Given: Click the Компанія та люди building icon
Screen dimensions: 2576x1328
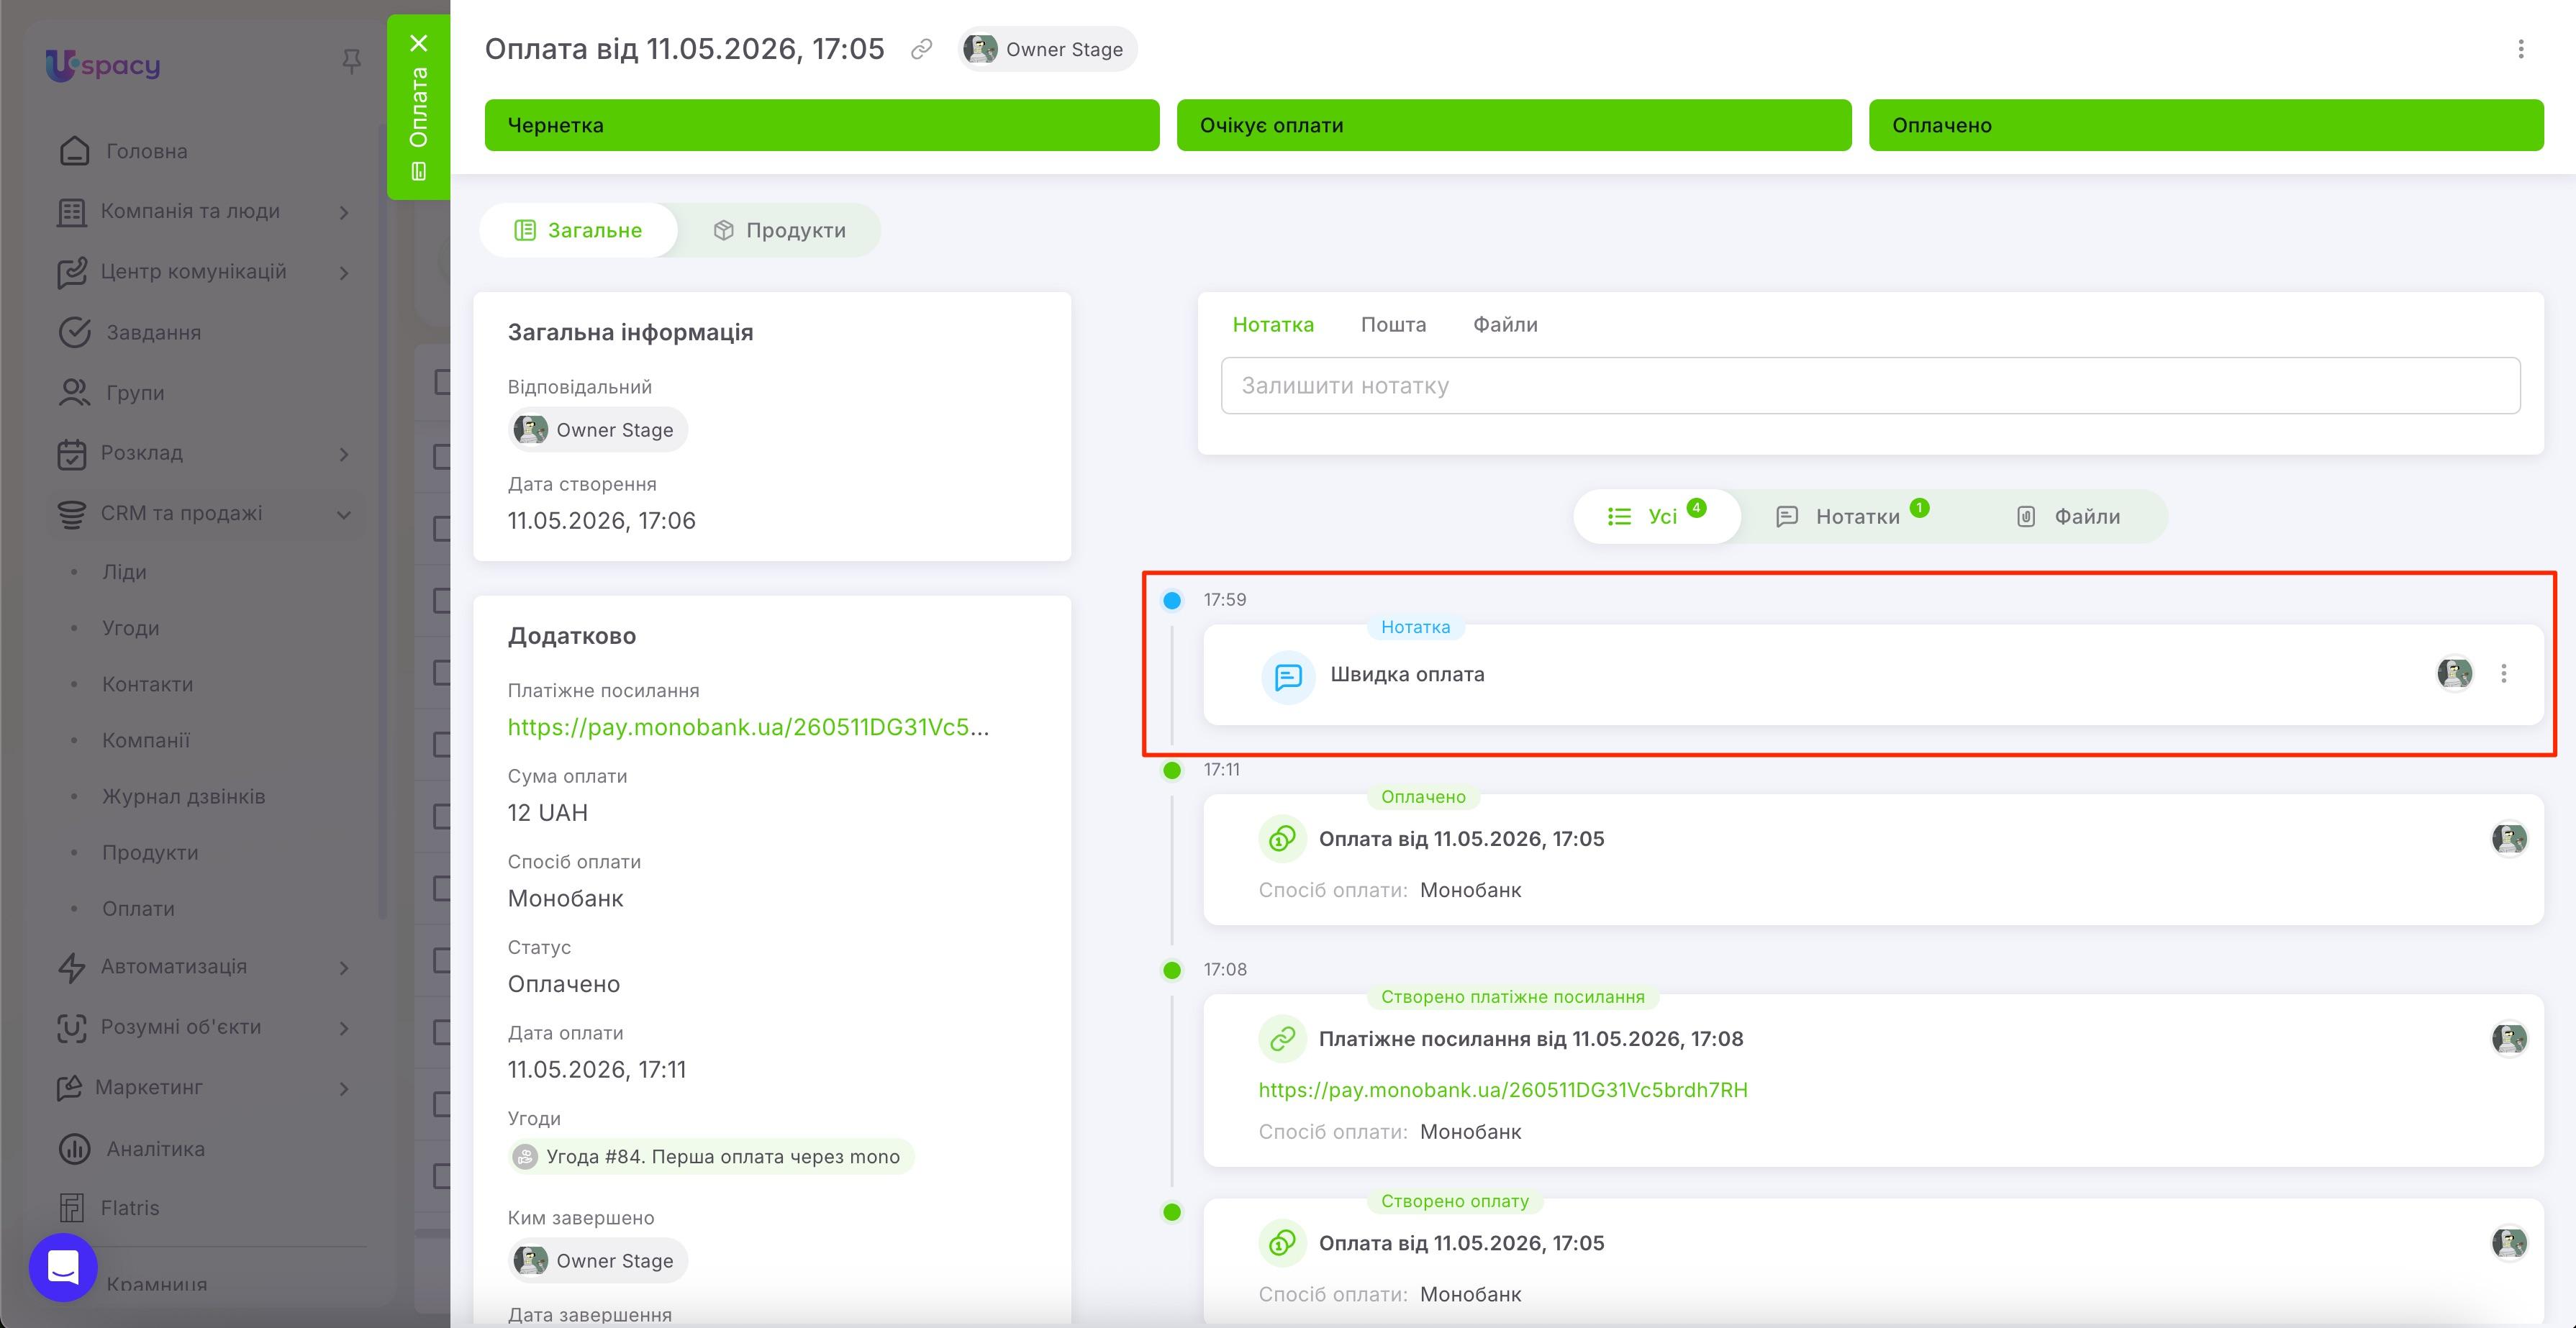Looking at the screenshot, I should (71, 212).
